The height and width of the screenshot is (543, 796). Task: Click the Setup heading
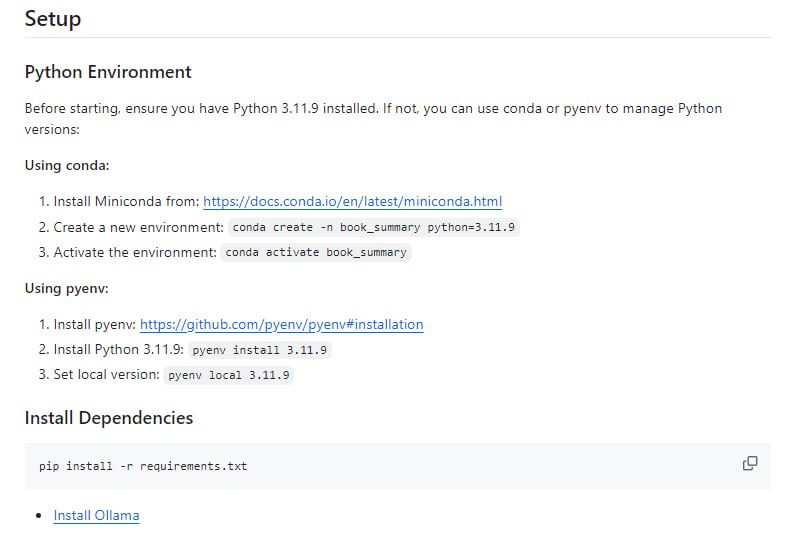point(53,19)
